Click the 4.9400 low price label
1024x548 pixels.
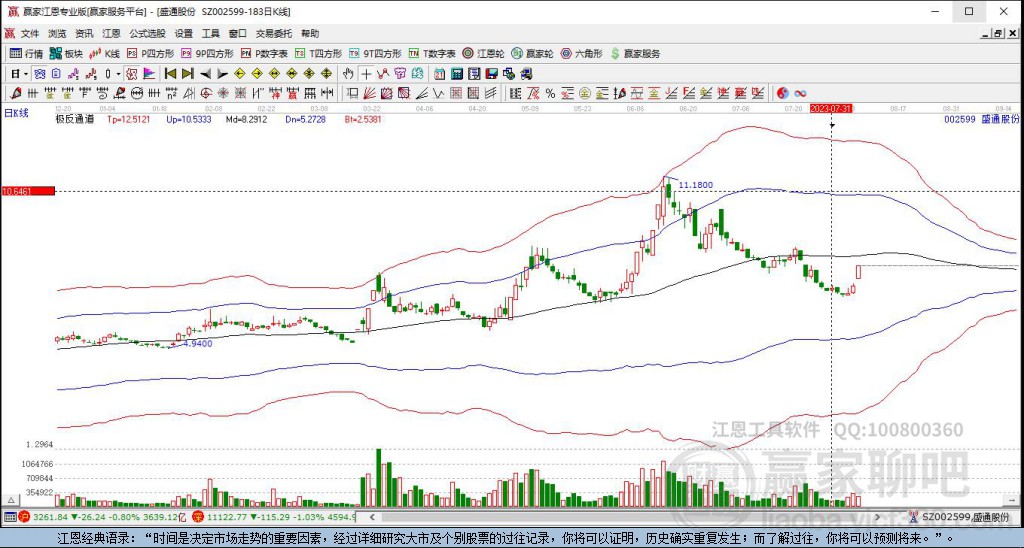point(198,344)
